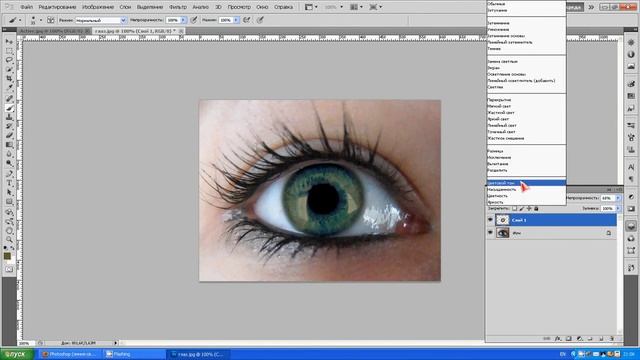Image resolution: width=640 pixels, height=360 pixels.
Task: Open the Paragraph panel icon in right dock
Action: [x=631, y=179]
